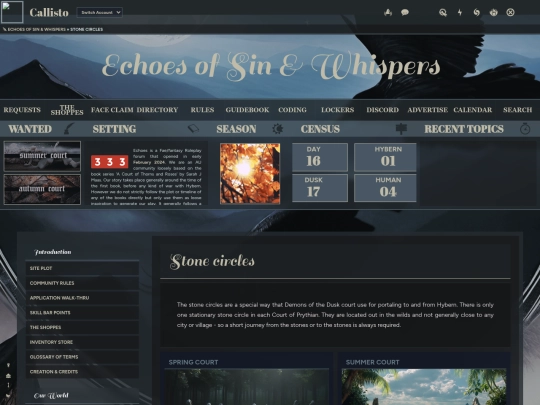Click the lightbulb icon in left floating bar
Viewport: 540px width, 405px height.
coord(8,365)
